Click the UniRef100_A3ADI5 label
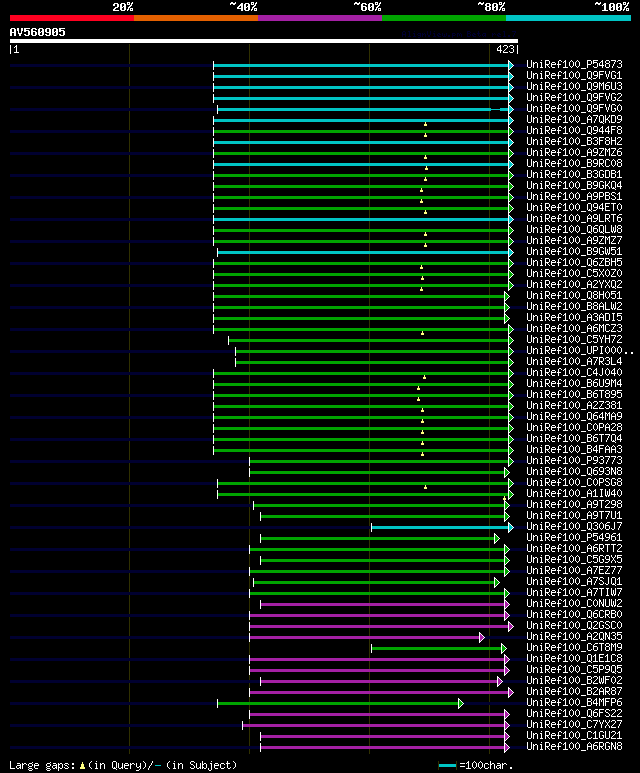The width and height of the screenshot is (640, 773). tap(574, 317)
